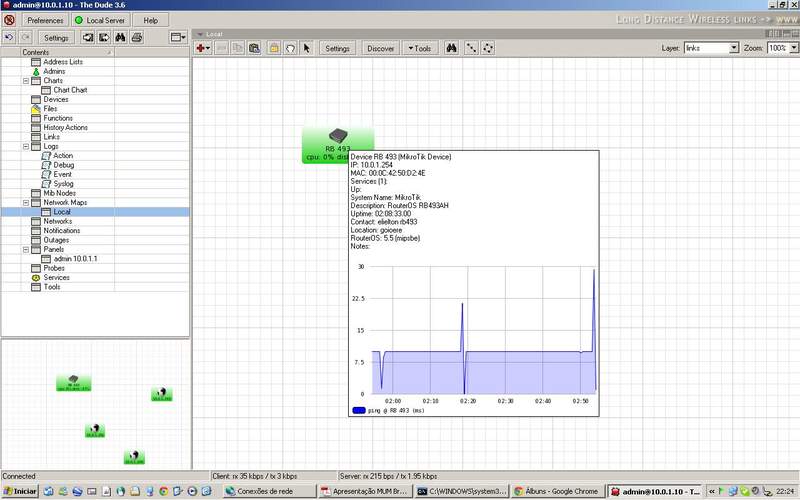Click the circular arrange icon in map toolbar

(488, 48)
